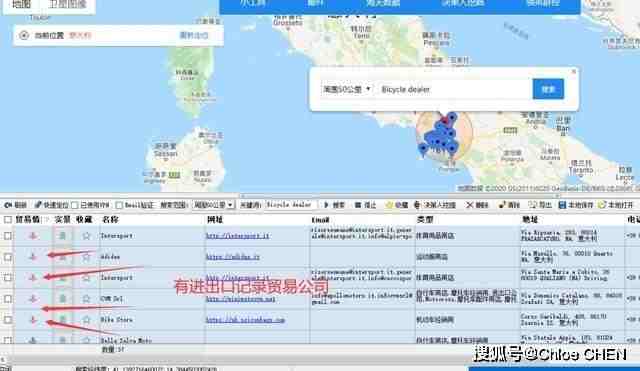Click the red pin in the map marker cluster
Viewport: 640px width, 371px height.
(x=444, y=120)
